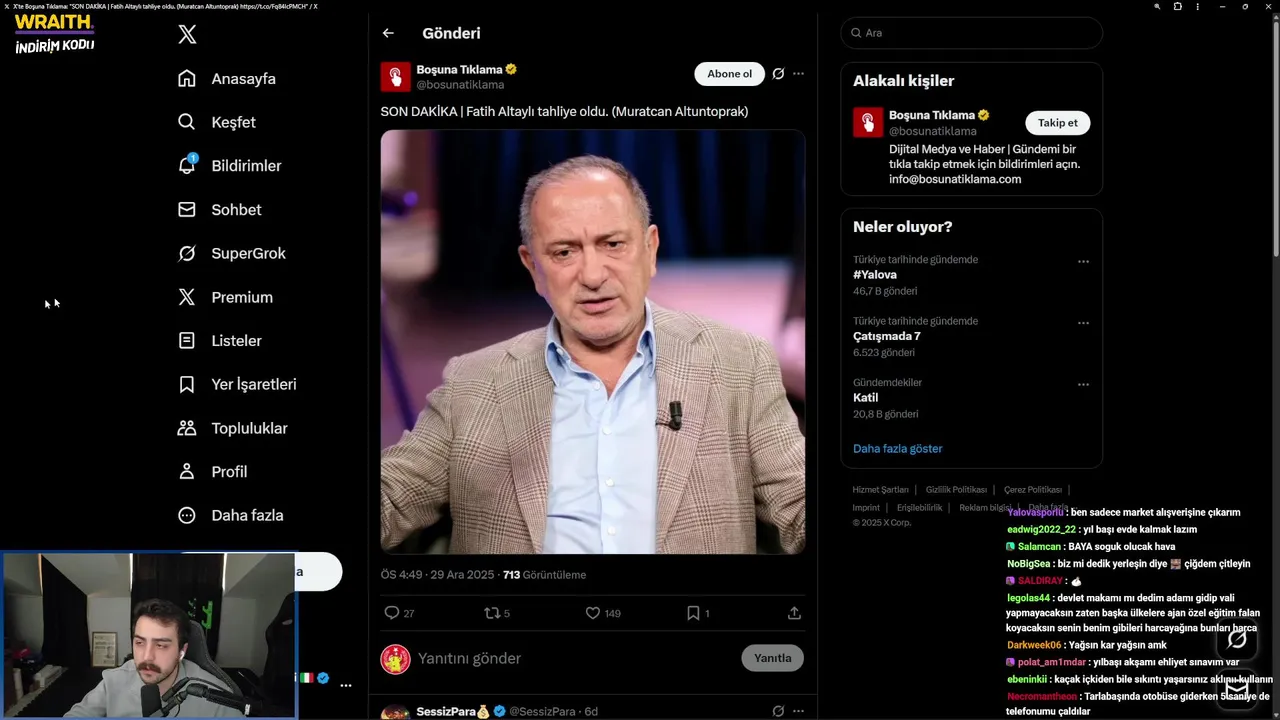The image size is (1280, 720).
Task: Click the Daha fazla göster link
Action: [897, 449]
